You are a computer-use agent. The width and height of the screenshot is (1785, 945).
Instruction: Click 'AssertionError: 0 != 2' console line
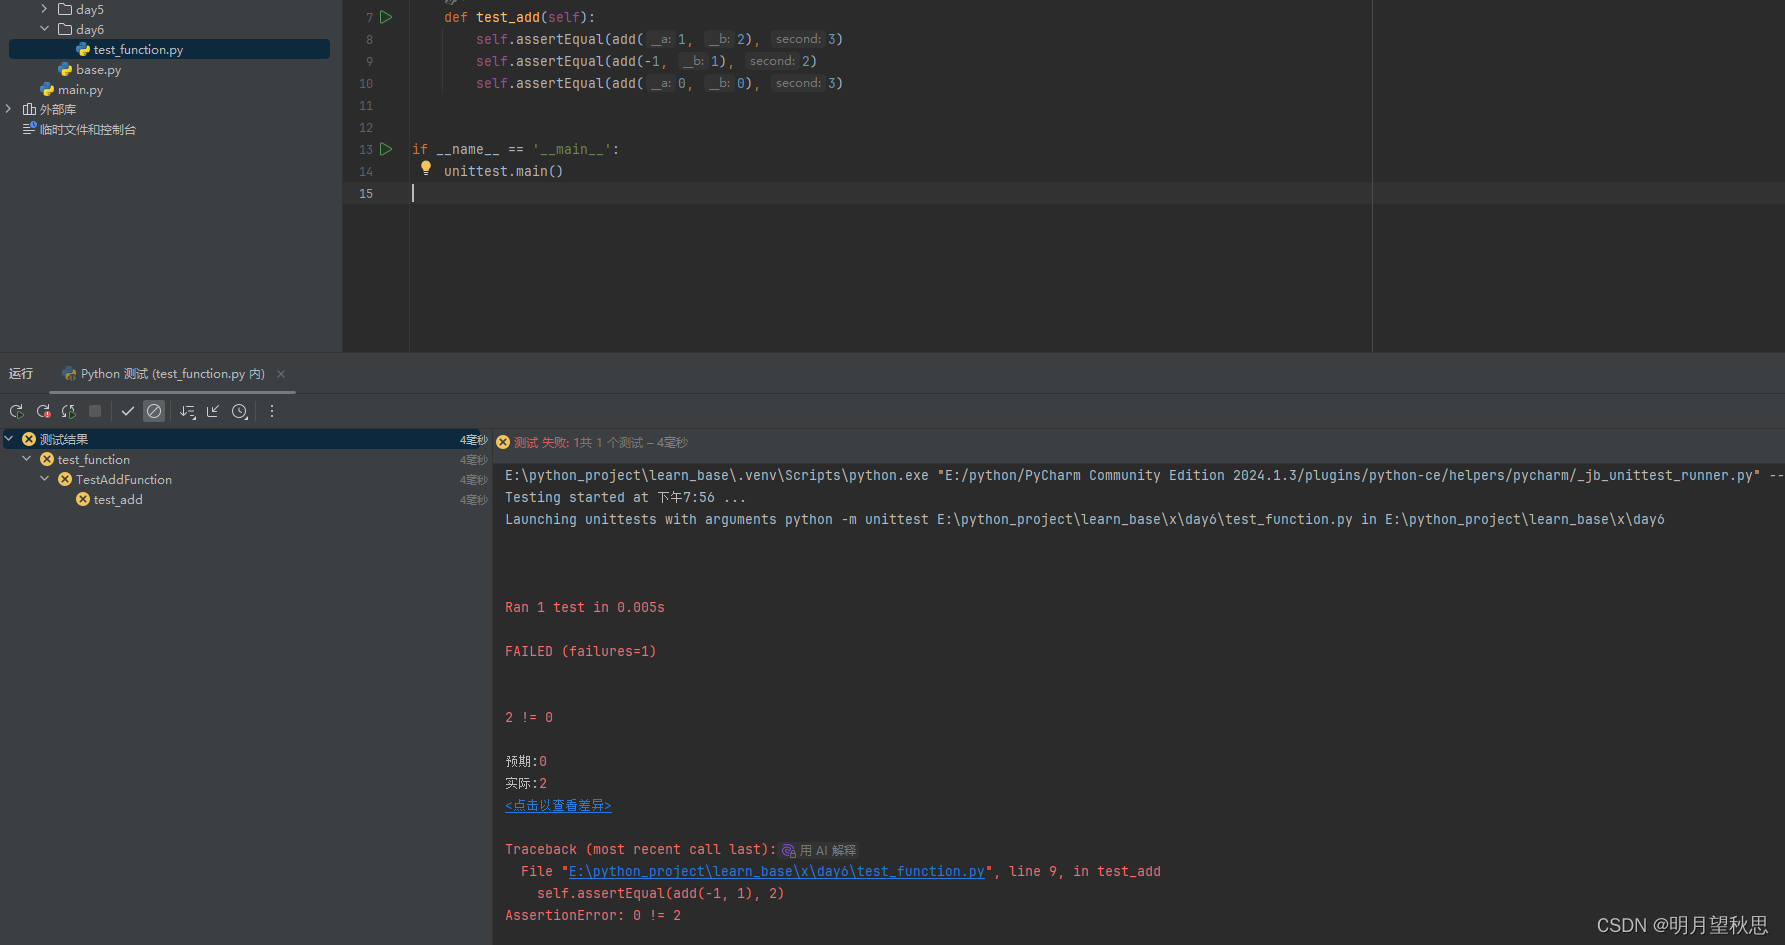[x=593, y=916]
